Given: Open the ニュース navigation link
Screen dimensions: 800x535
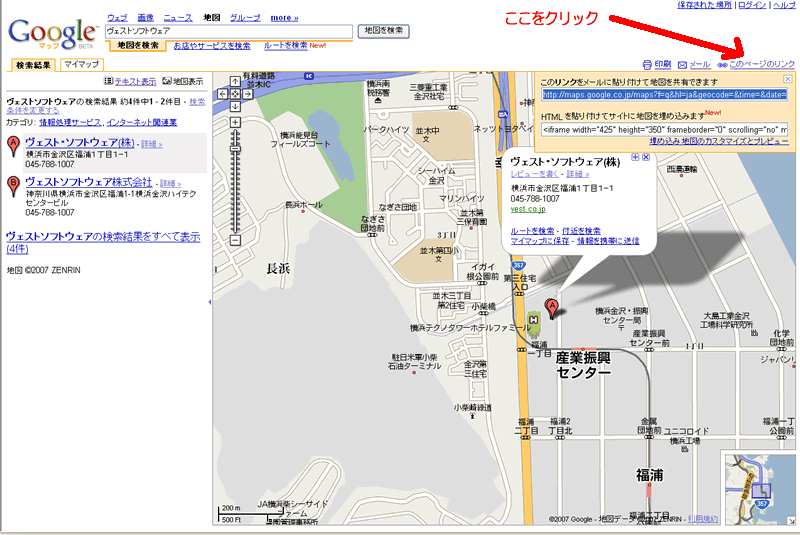Looking at the screenshot, I should [x=178, y=18].
